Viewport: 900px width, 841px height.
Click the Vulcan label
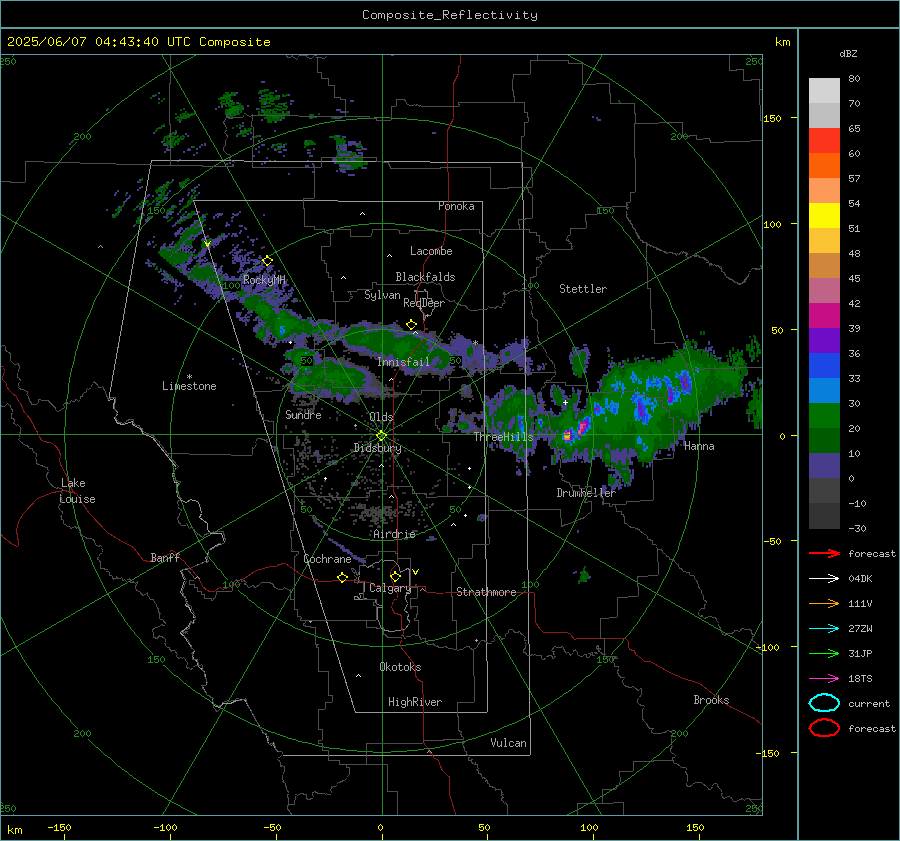pyautogui.click(x=509, y=743)
